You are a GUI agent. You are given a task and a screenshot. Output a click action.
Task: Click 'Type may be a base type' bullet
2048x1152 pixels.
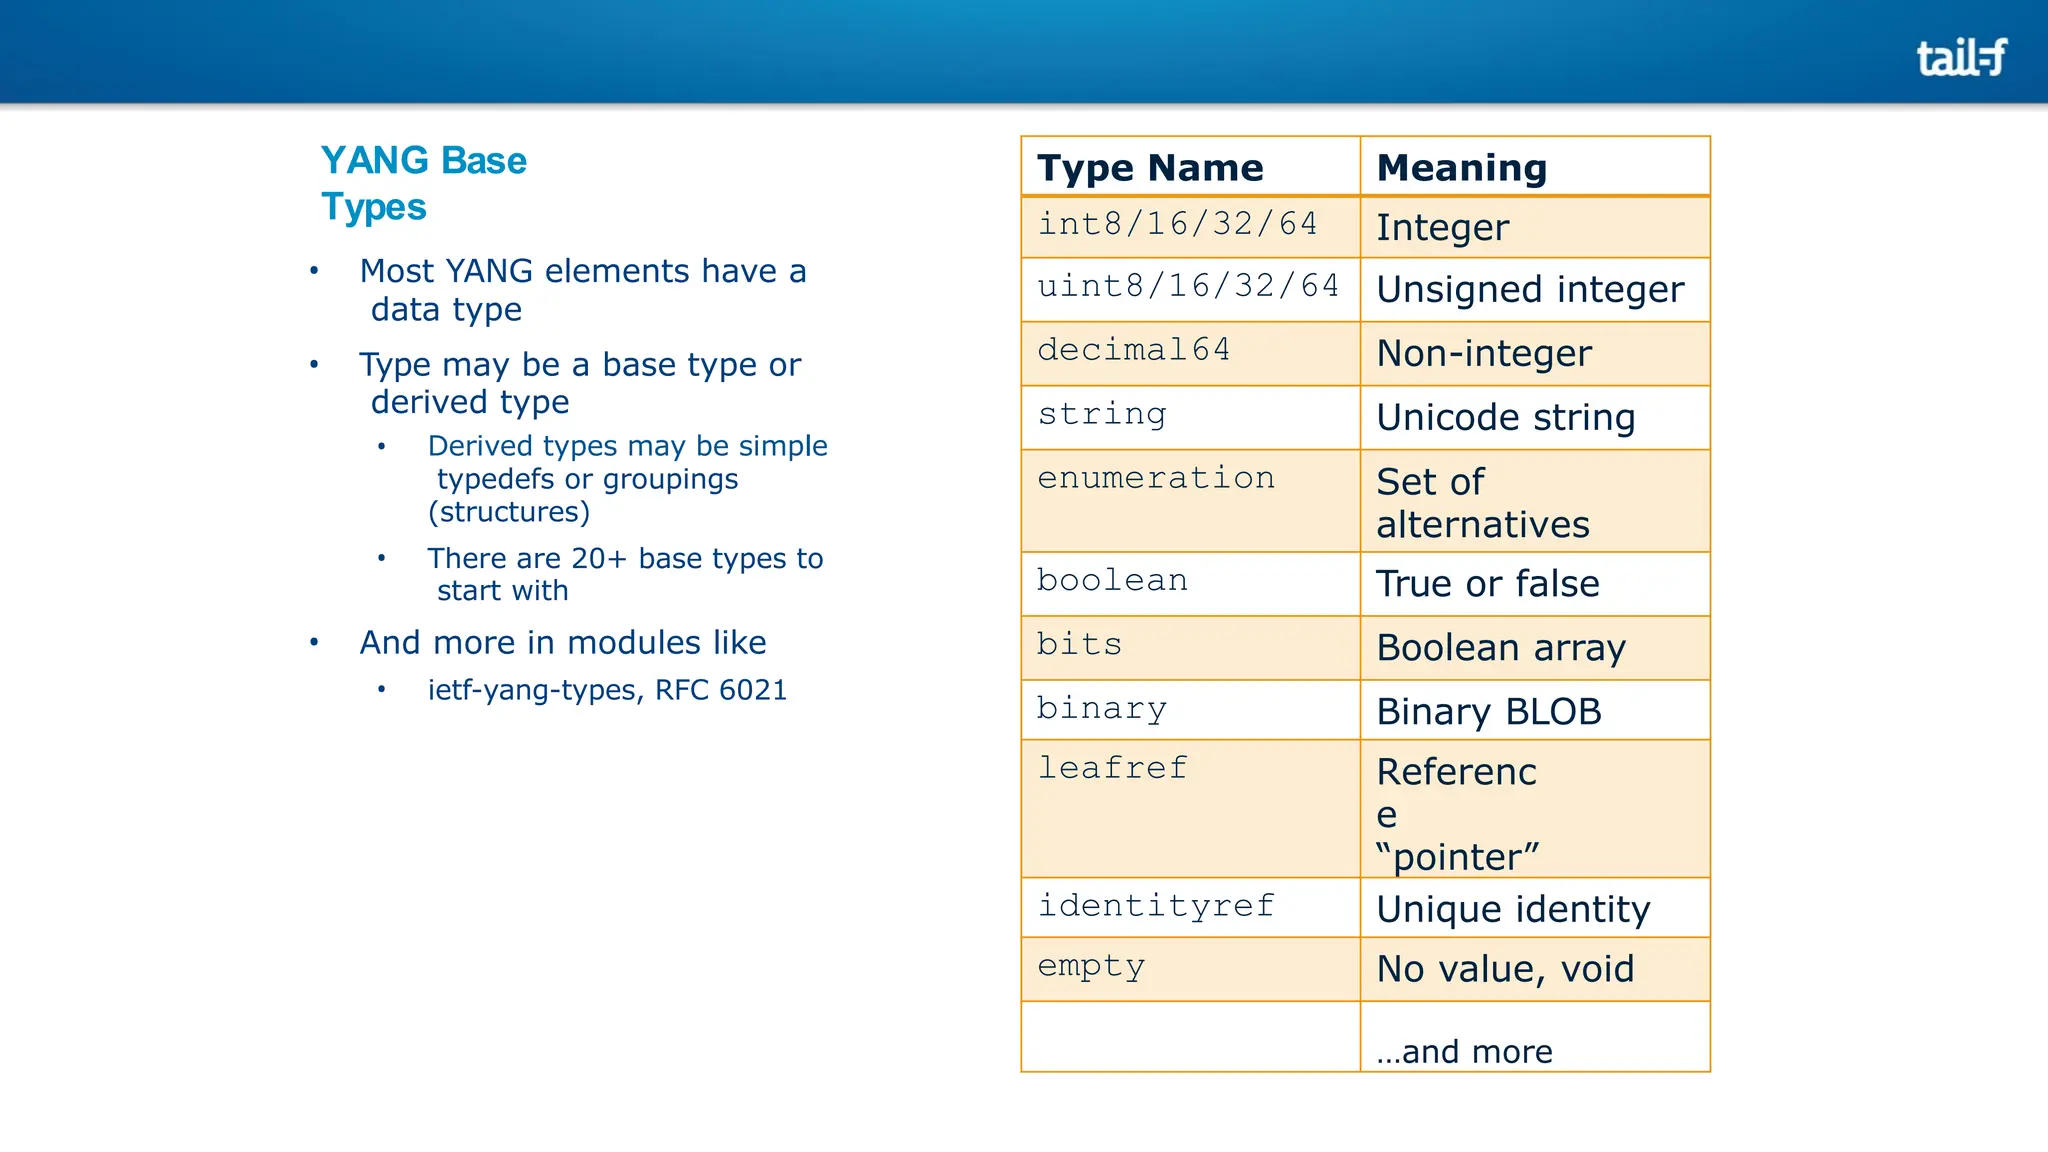click(x=580, y=382)
